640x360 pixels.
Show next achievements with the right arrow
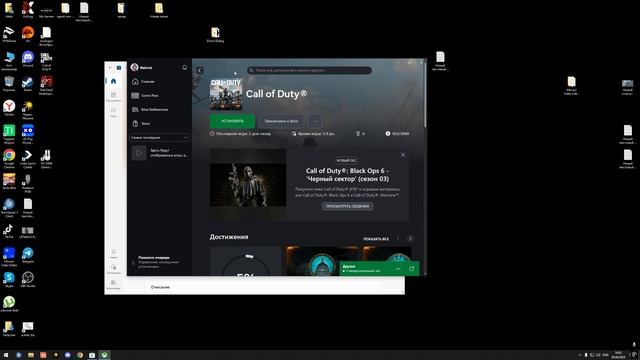tap(410, 238)
